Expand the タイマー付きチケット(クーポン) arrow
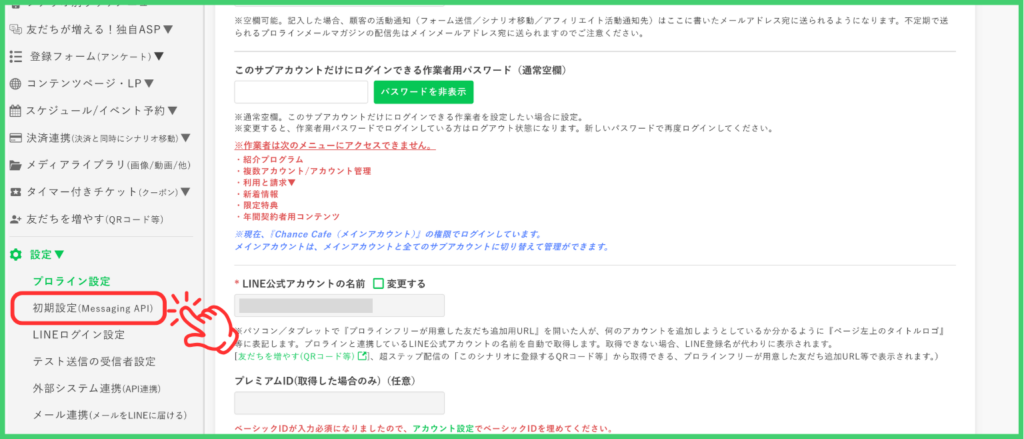The image size is (1024, 439). pyautogui.click(x=185, y=192)
